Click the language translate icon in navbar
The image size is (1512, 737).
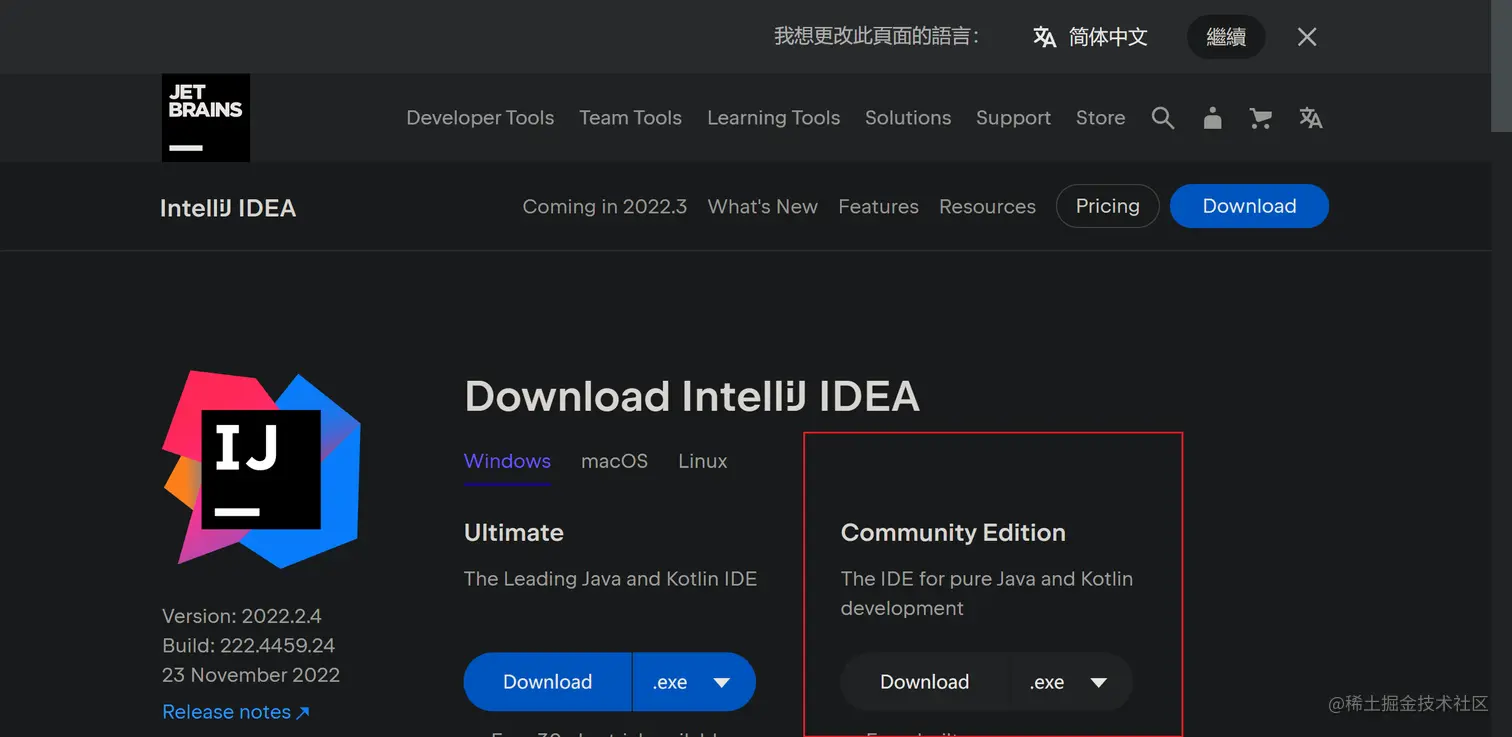[x=1311, y=118]
